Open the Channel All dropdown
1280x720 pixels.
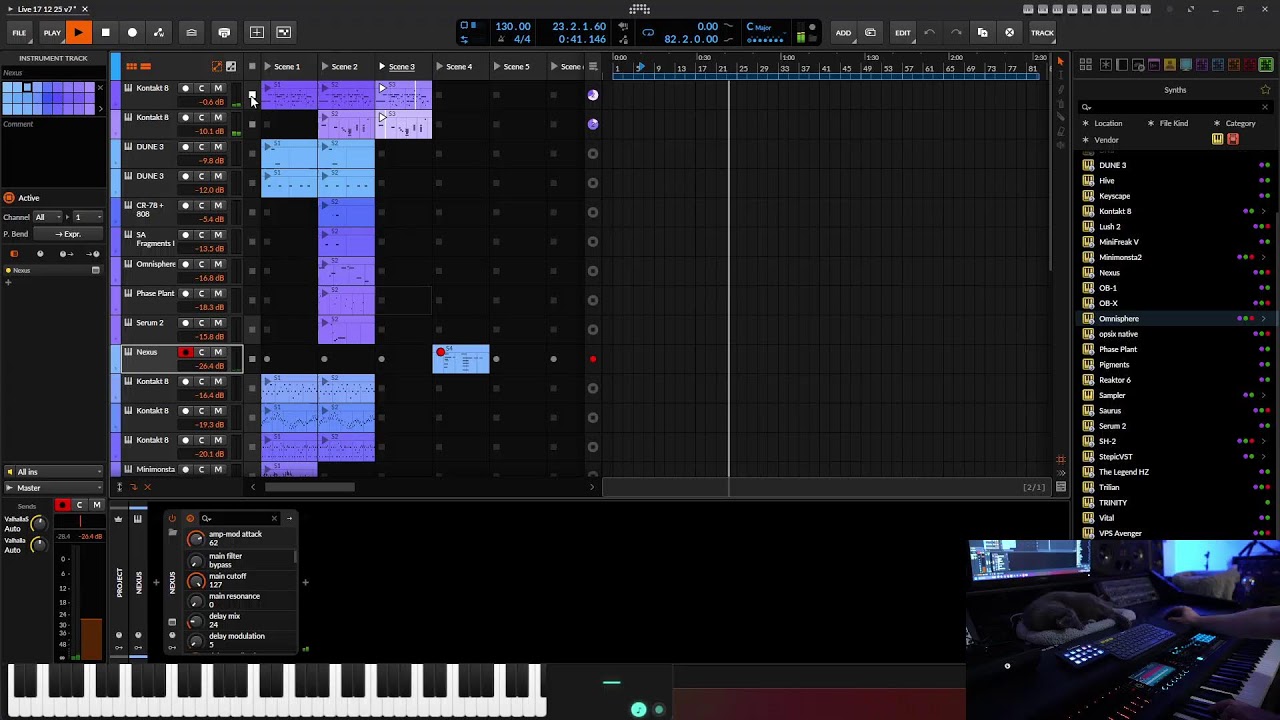coord(47,217)
